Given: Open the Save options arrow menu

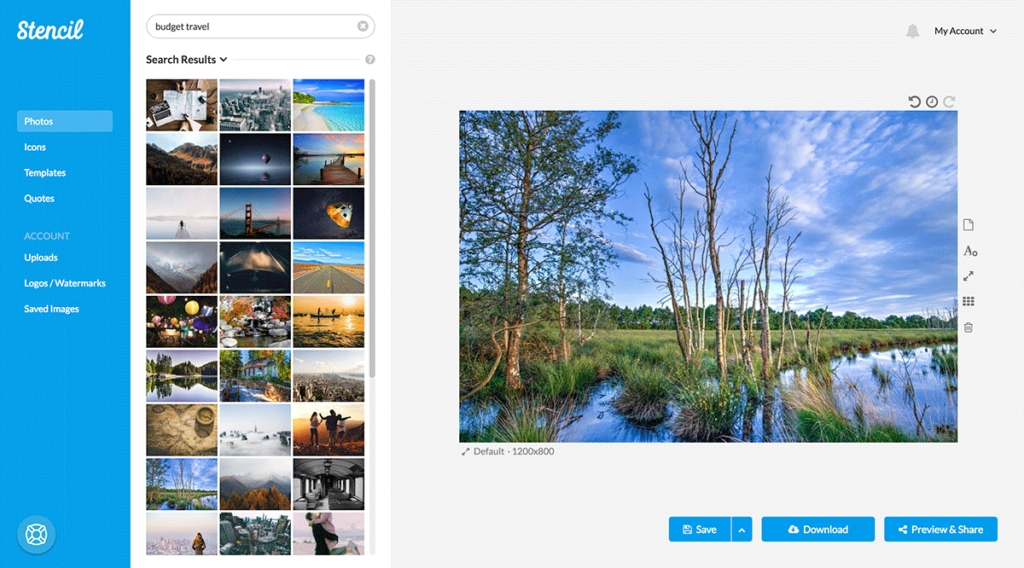Looking at the screenshot, I should [742, 529].
